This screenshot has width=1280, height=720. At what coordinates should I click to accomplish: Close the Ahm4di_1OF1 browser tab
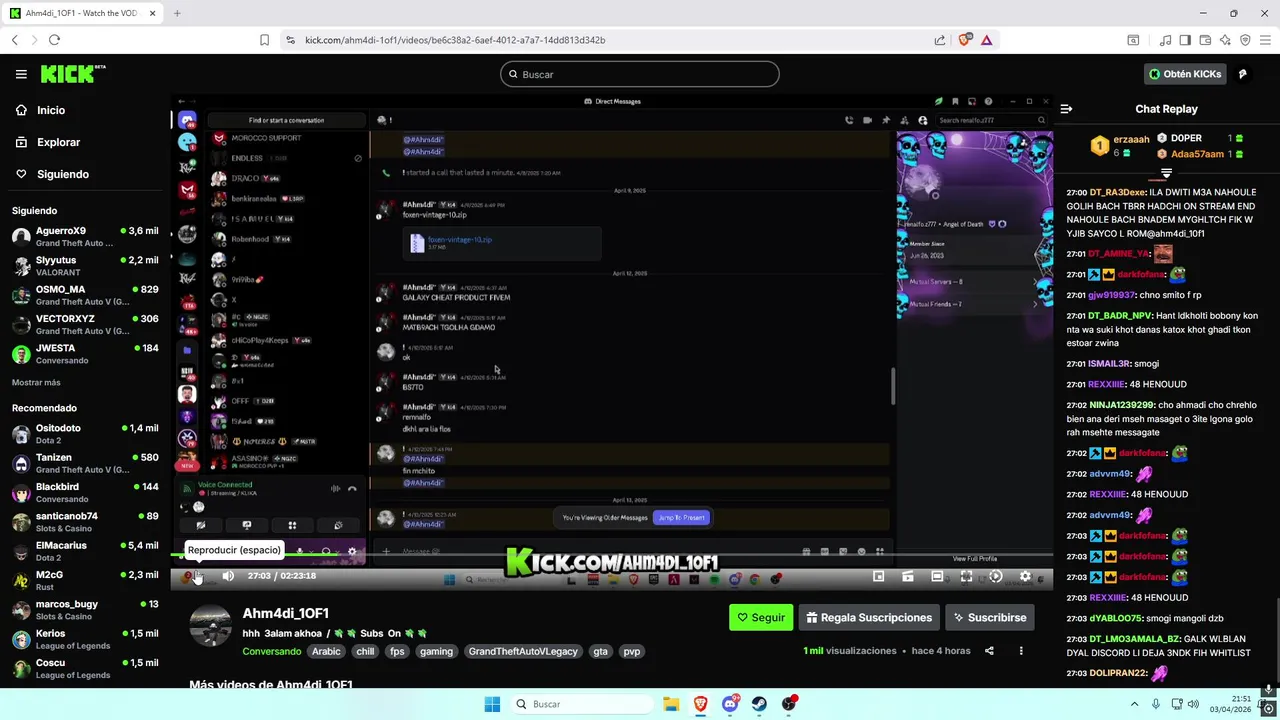tap(152, 13)
